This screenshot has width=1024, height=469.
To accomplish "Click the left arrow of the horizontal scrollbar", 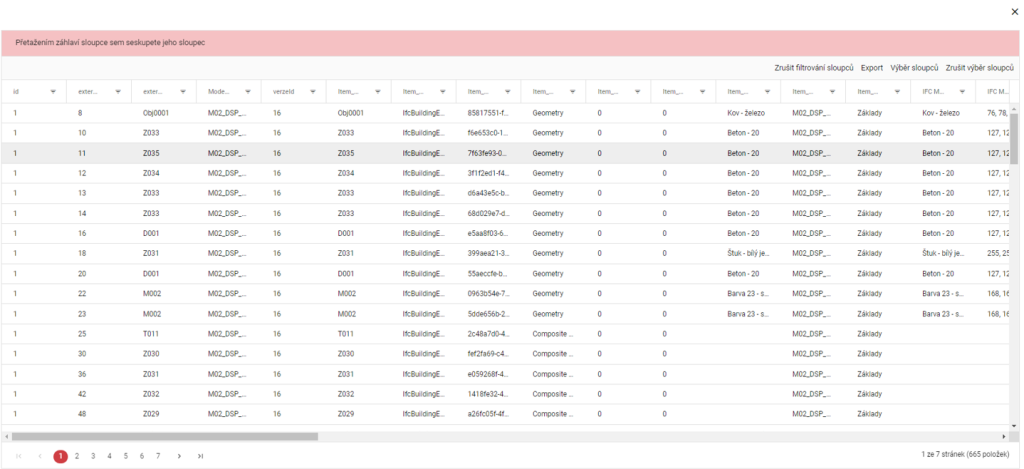I will click(x=7, y=437).
